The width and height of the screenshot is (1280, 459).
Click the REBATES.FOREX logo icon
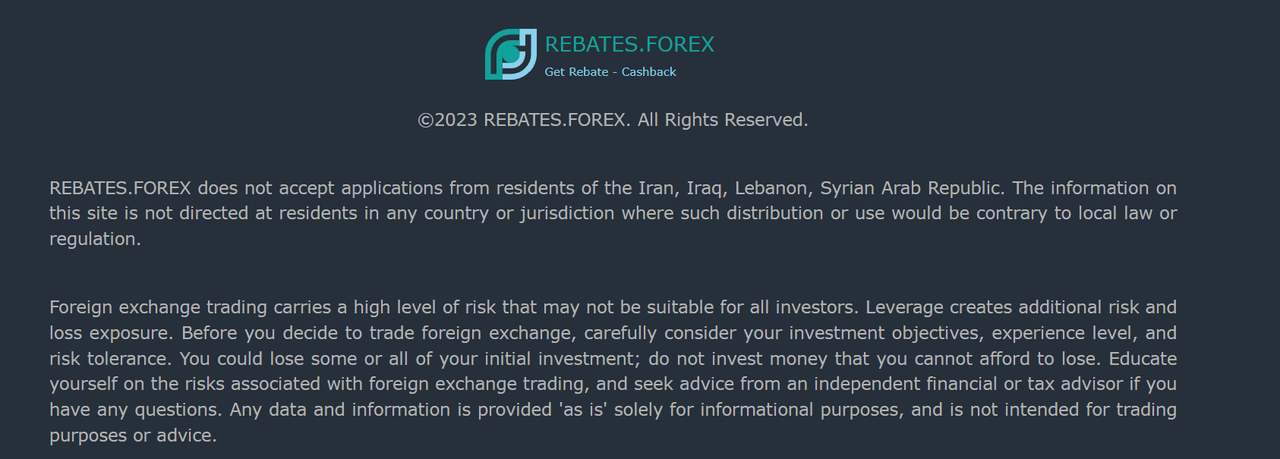tap(510, 54)
